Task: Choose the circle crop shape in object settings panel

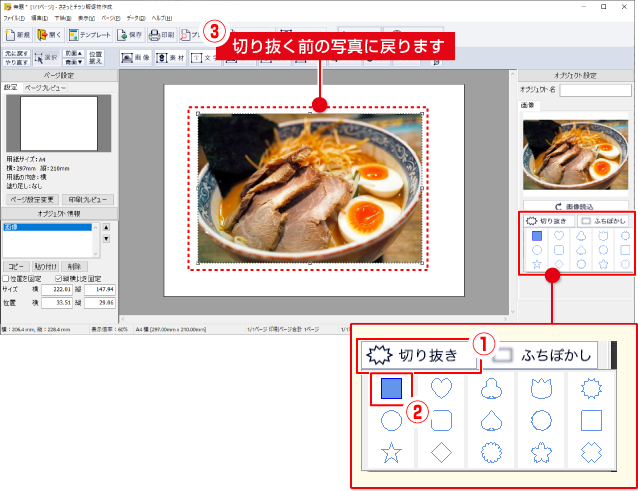Action: click(x=537, y=250)
